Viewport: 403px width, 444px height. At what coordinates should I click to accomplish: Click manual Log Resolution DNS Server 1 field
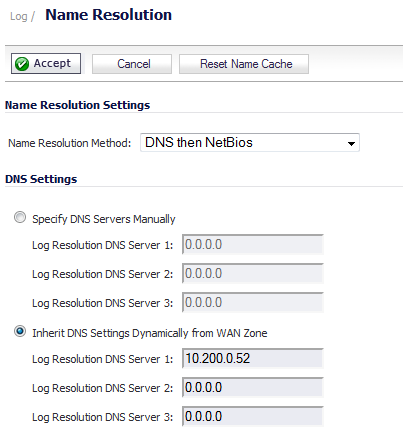tap(253, 244)
